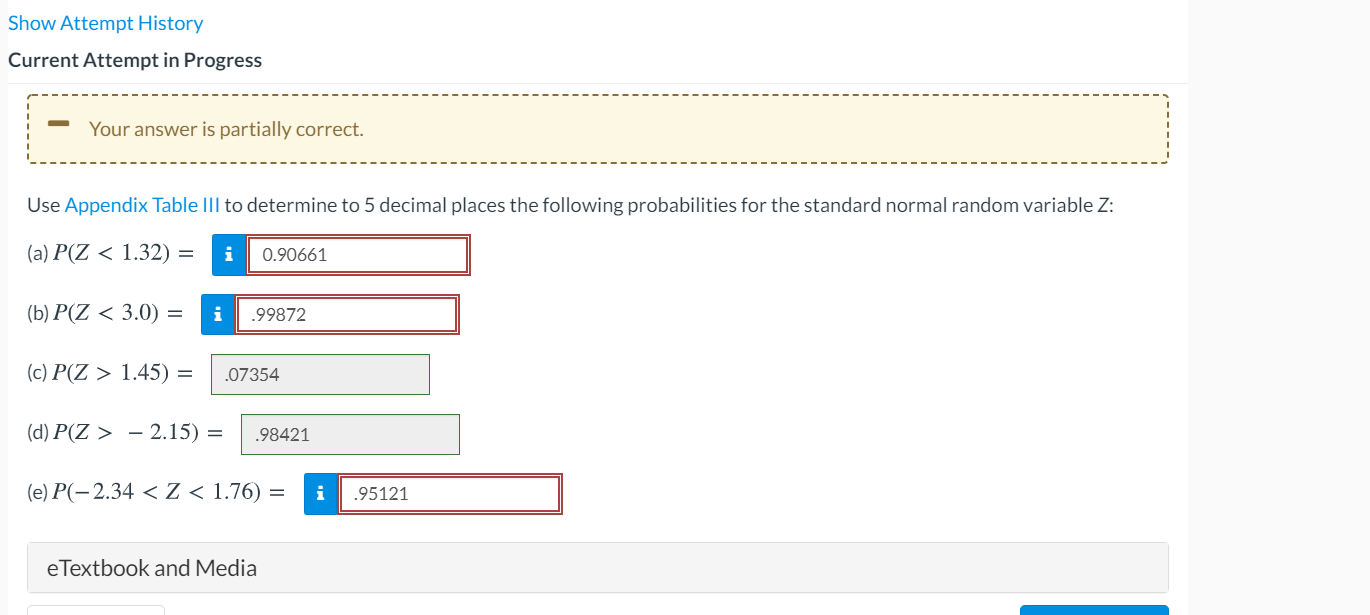Click the answer box for P(Z < 1.32)
This screenshot has width=1370, height=615.
click(358, 255)
